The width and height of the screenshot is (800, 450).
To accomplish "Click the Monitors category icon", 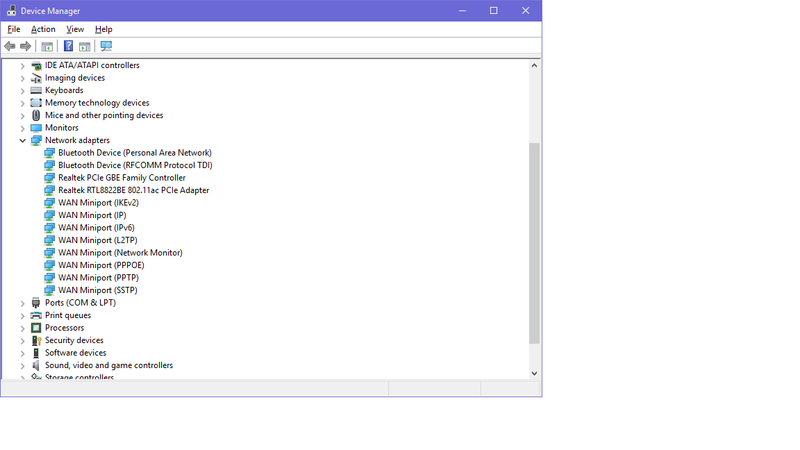I will point(36,128).
